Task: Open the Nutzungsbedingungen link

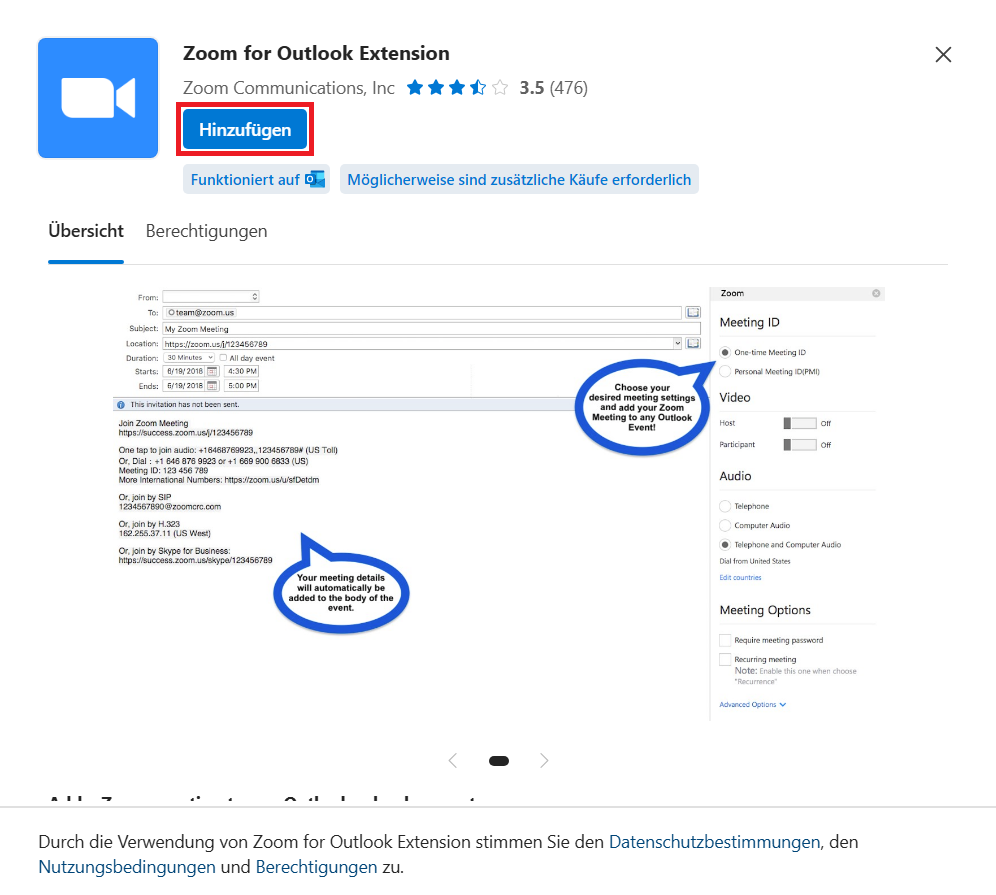Action: click(127, 867)
